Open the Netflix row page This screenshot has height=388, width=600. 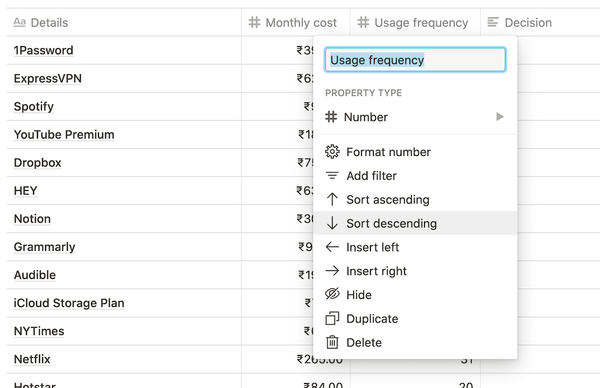point(32,359)
